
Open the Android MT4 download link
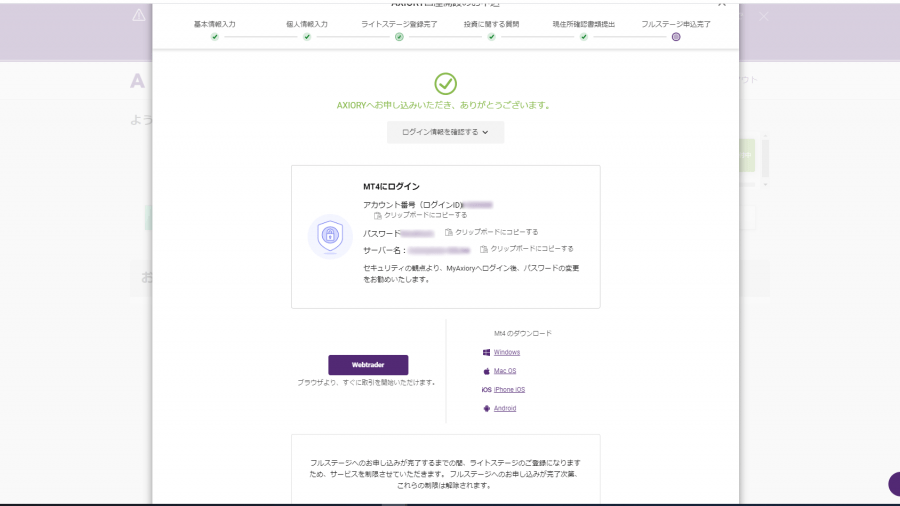coord(505,408)
